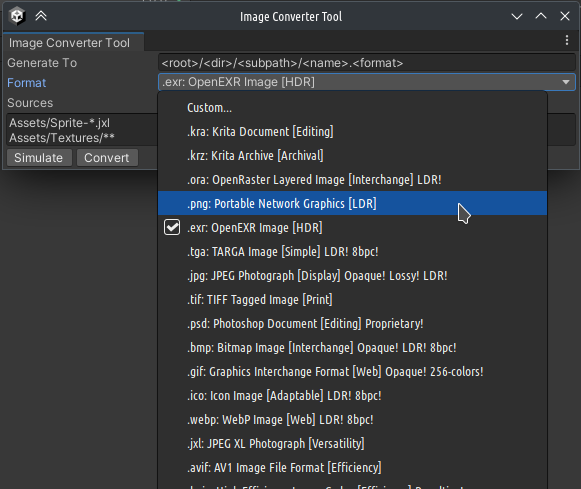Choose .bmp: Bitmap Image [Interchange]
Image resolution: width=581 pixels, height=489 pixels.
tap(352, 347)
